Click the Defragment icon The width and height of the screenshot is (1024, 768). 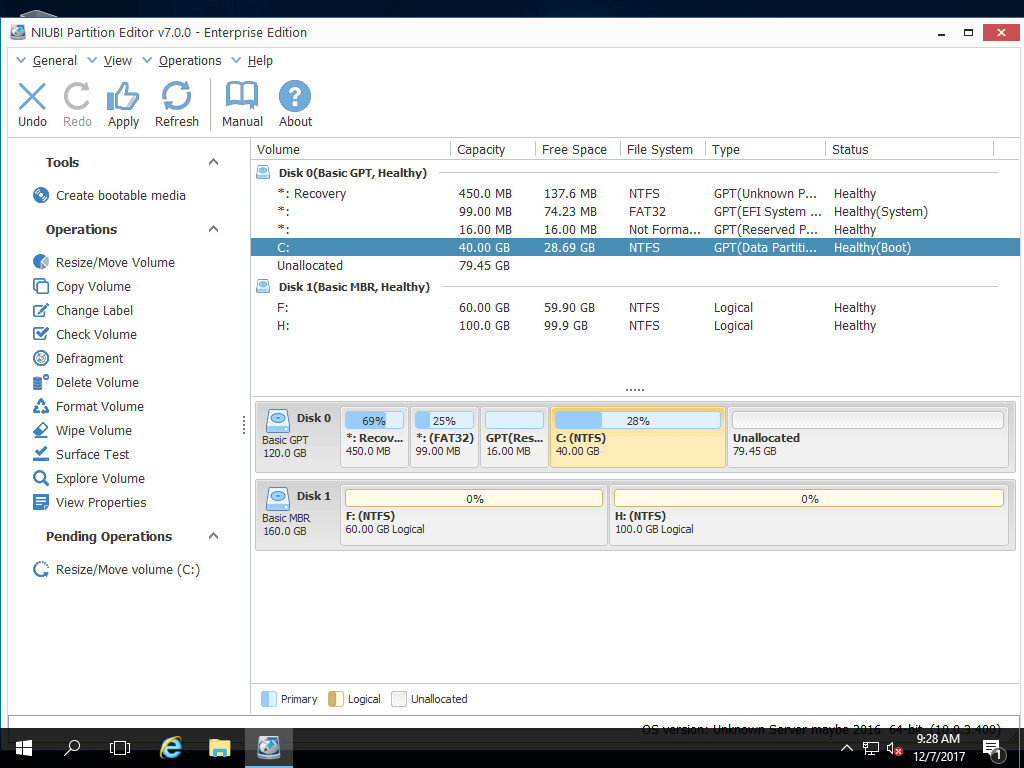point(40,358)
